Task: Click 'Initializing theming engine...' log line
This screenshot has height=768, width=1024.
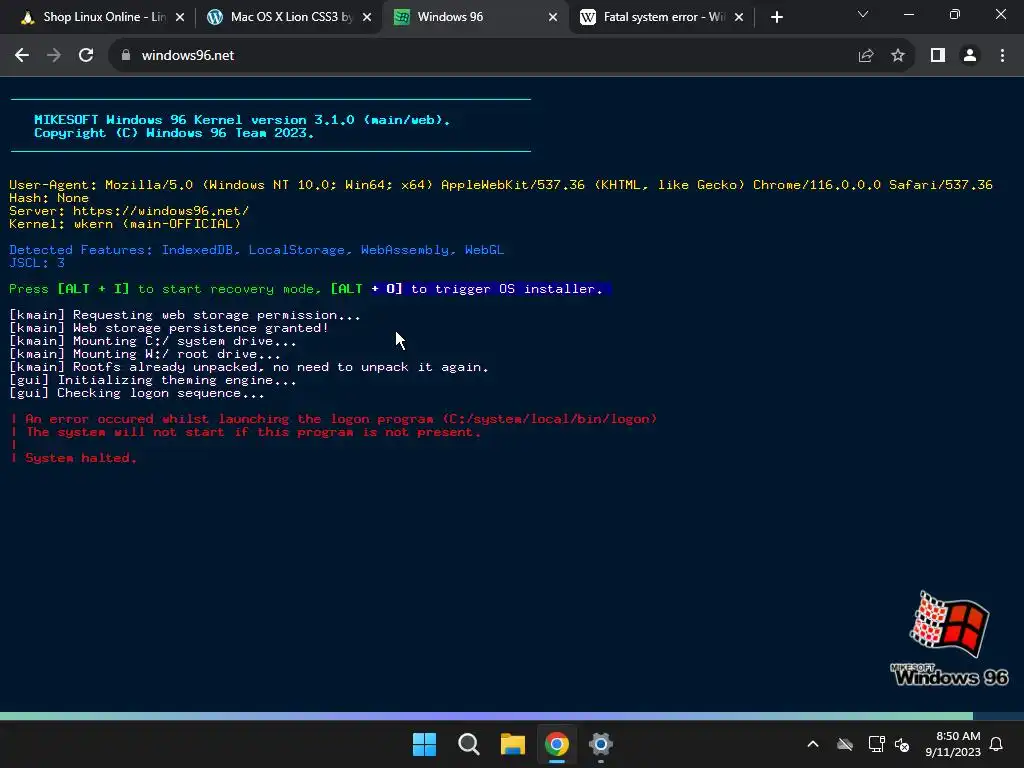Action: (x=153, y=380)
